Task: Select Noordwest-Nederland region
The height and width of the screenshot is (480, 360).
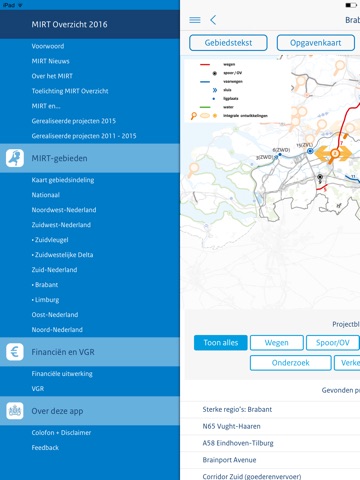Action: pyautogui.click(x=64, y=210)
